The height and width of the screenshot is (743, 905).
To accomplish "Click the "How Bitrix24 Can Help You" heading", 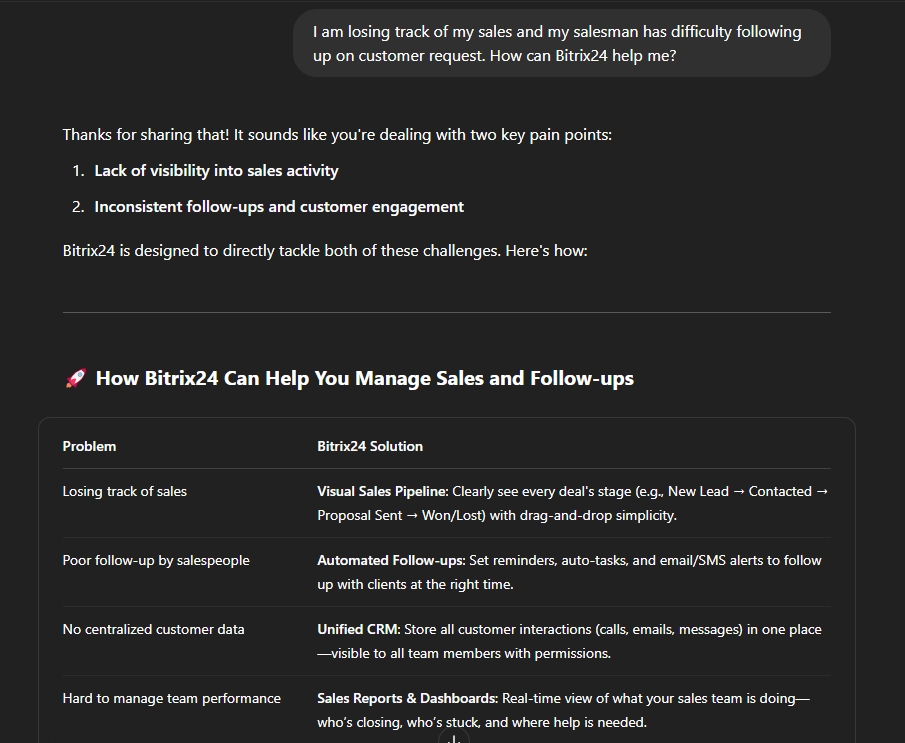I will click(364, 379).
